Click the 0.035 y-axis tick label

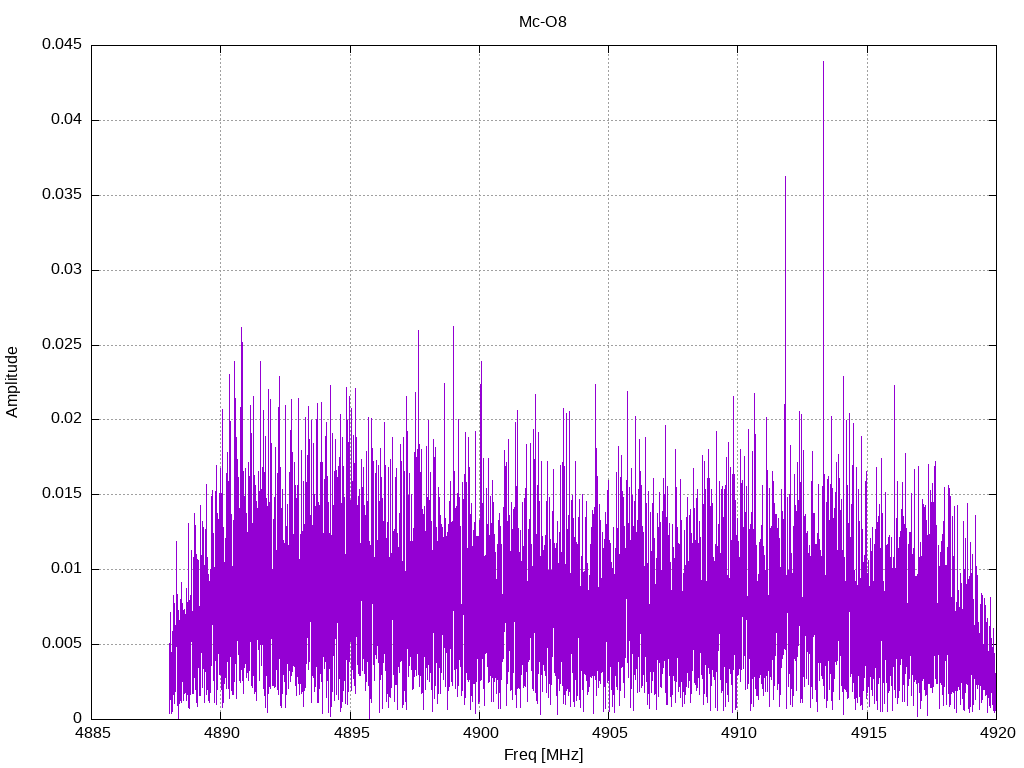point(61,195)
